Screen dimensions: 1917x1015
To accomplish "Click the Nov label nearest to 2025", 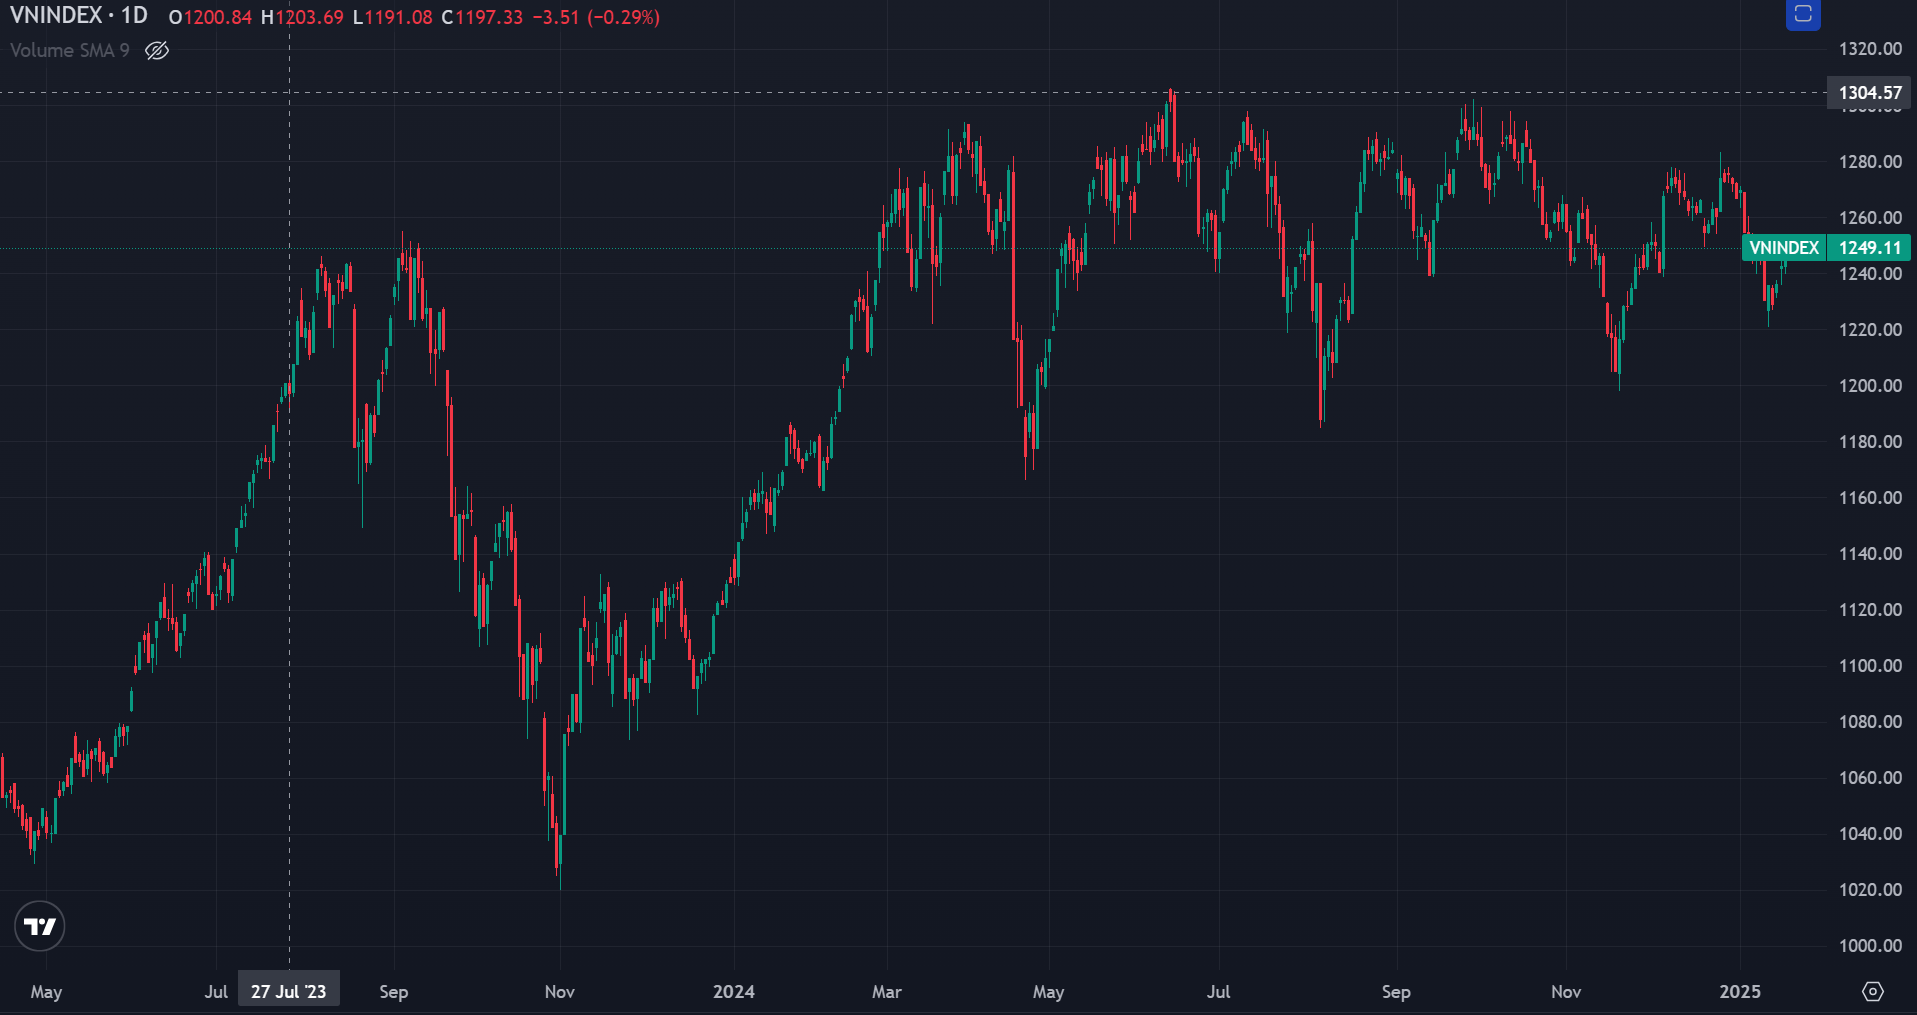I will click(1565, 991).
